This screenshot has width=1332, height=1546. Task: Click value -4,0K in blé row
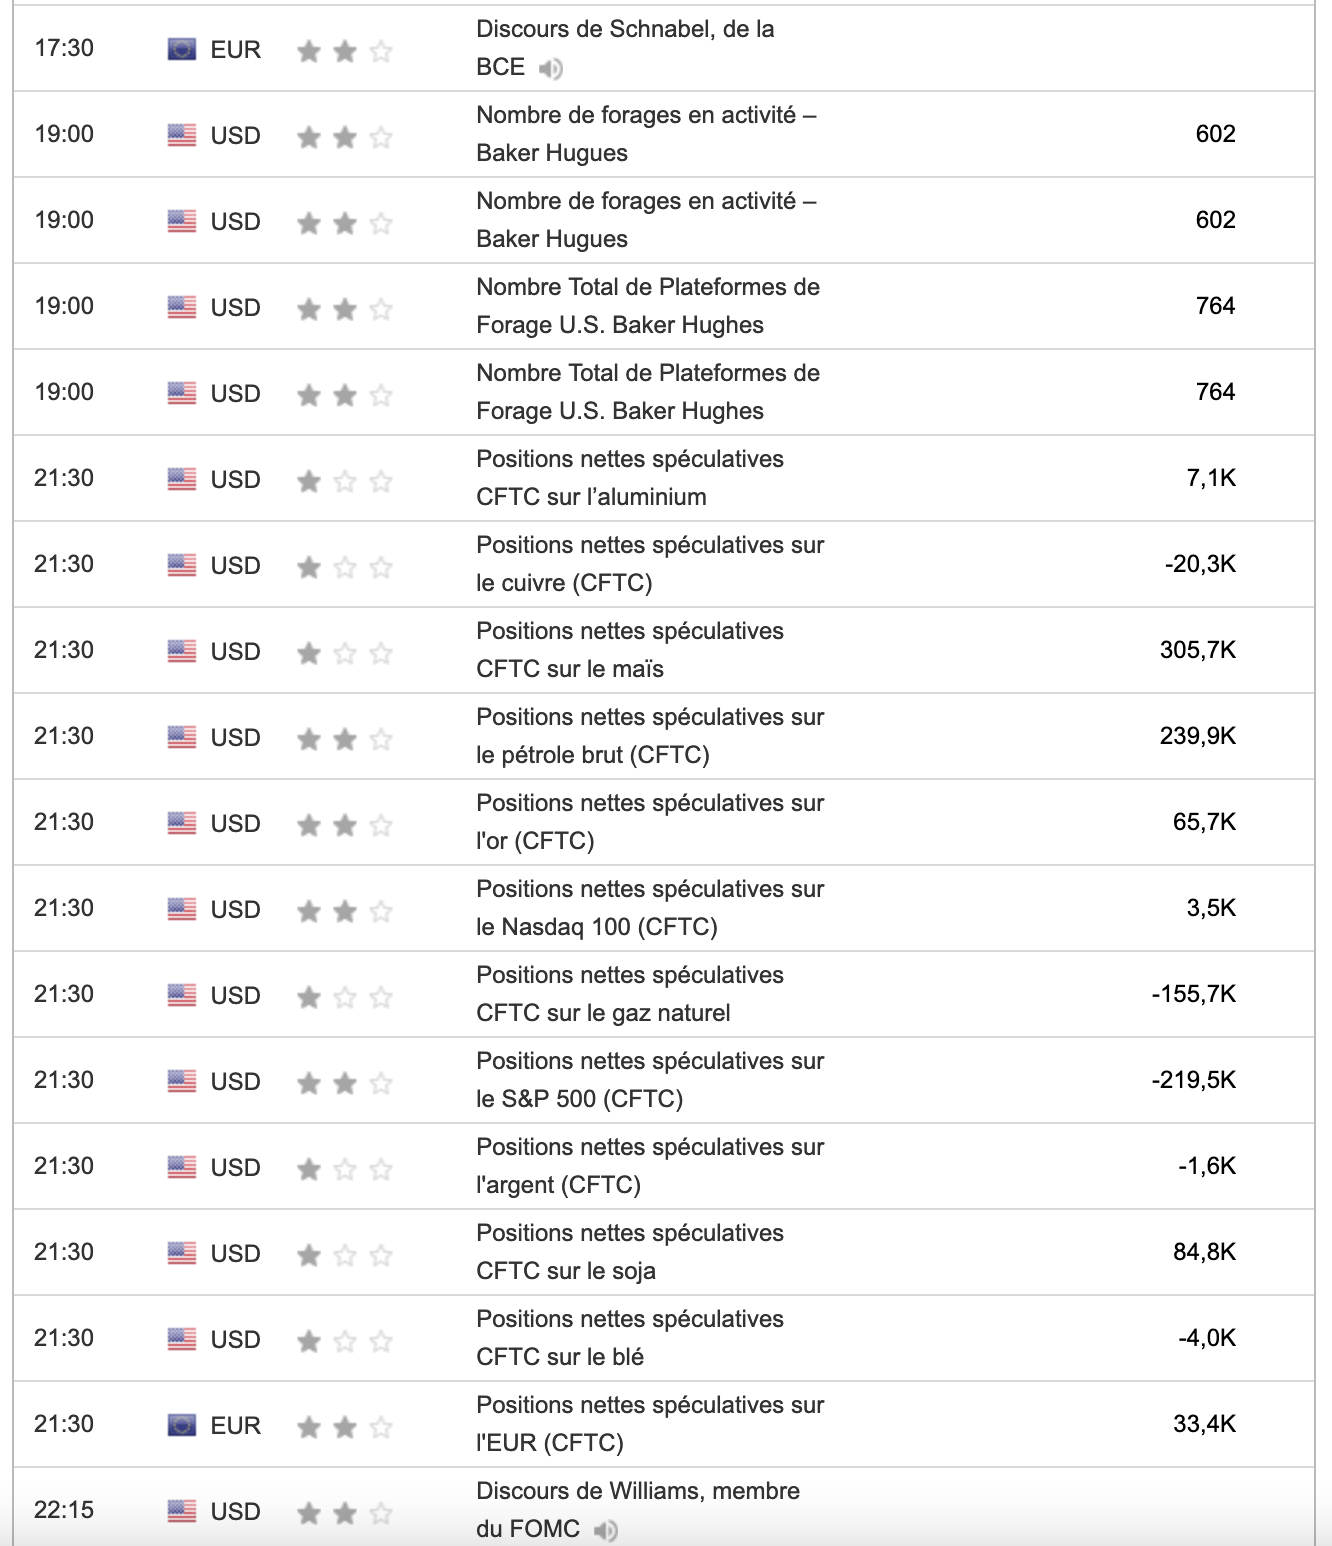click(x=1206, y=1339)
